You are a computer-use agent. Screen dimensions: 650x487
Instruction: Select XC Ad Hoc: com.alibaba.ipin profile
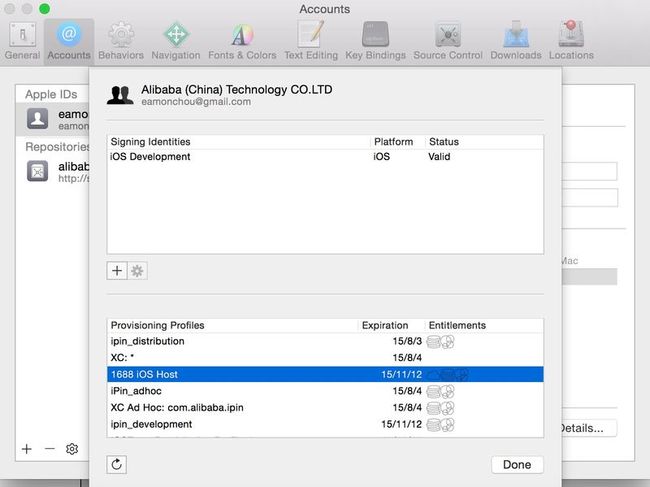click(x=325, y=408)
